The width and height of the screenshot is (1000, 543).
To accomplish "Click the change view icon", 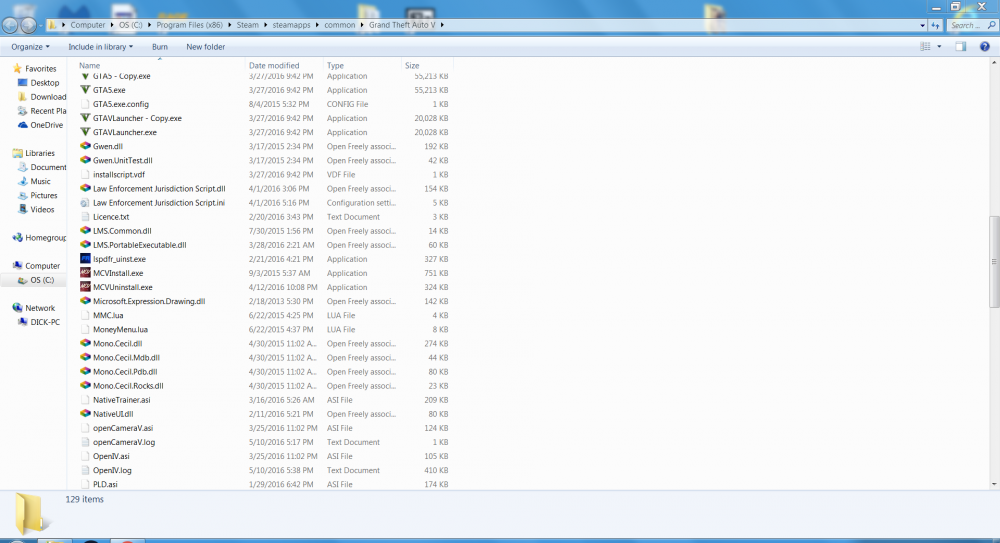I will click(925, 47).
